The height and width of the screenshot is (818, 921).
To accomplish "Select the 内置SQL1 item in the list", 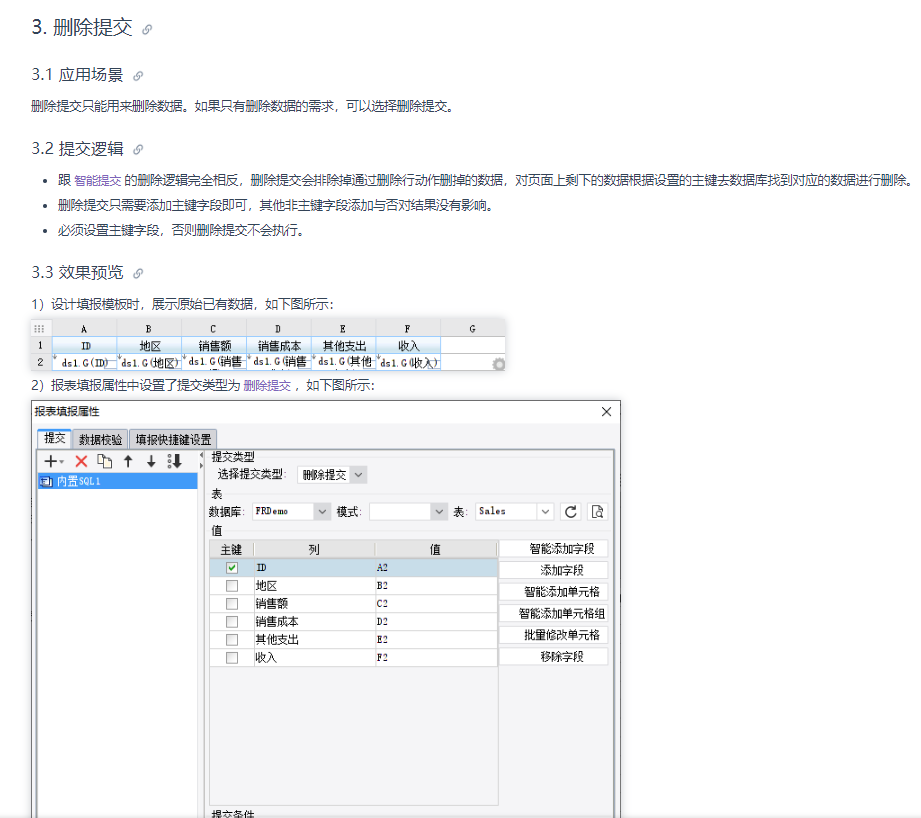I will click(117, 482).
